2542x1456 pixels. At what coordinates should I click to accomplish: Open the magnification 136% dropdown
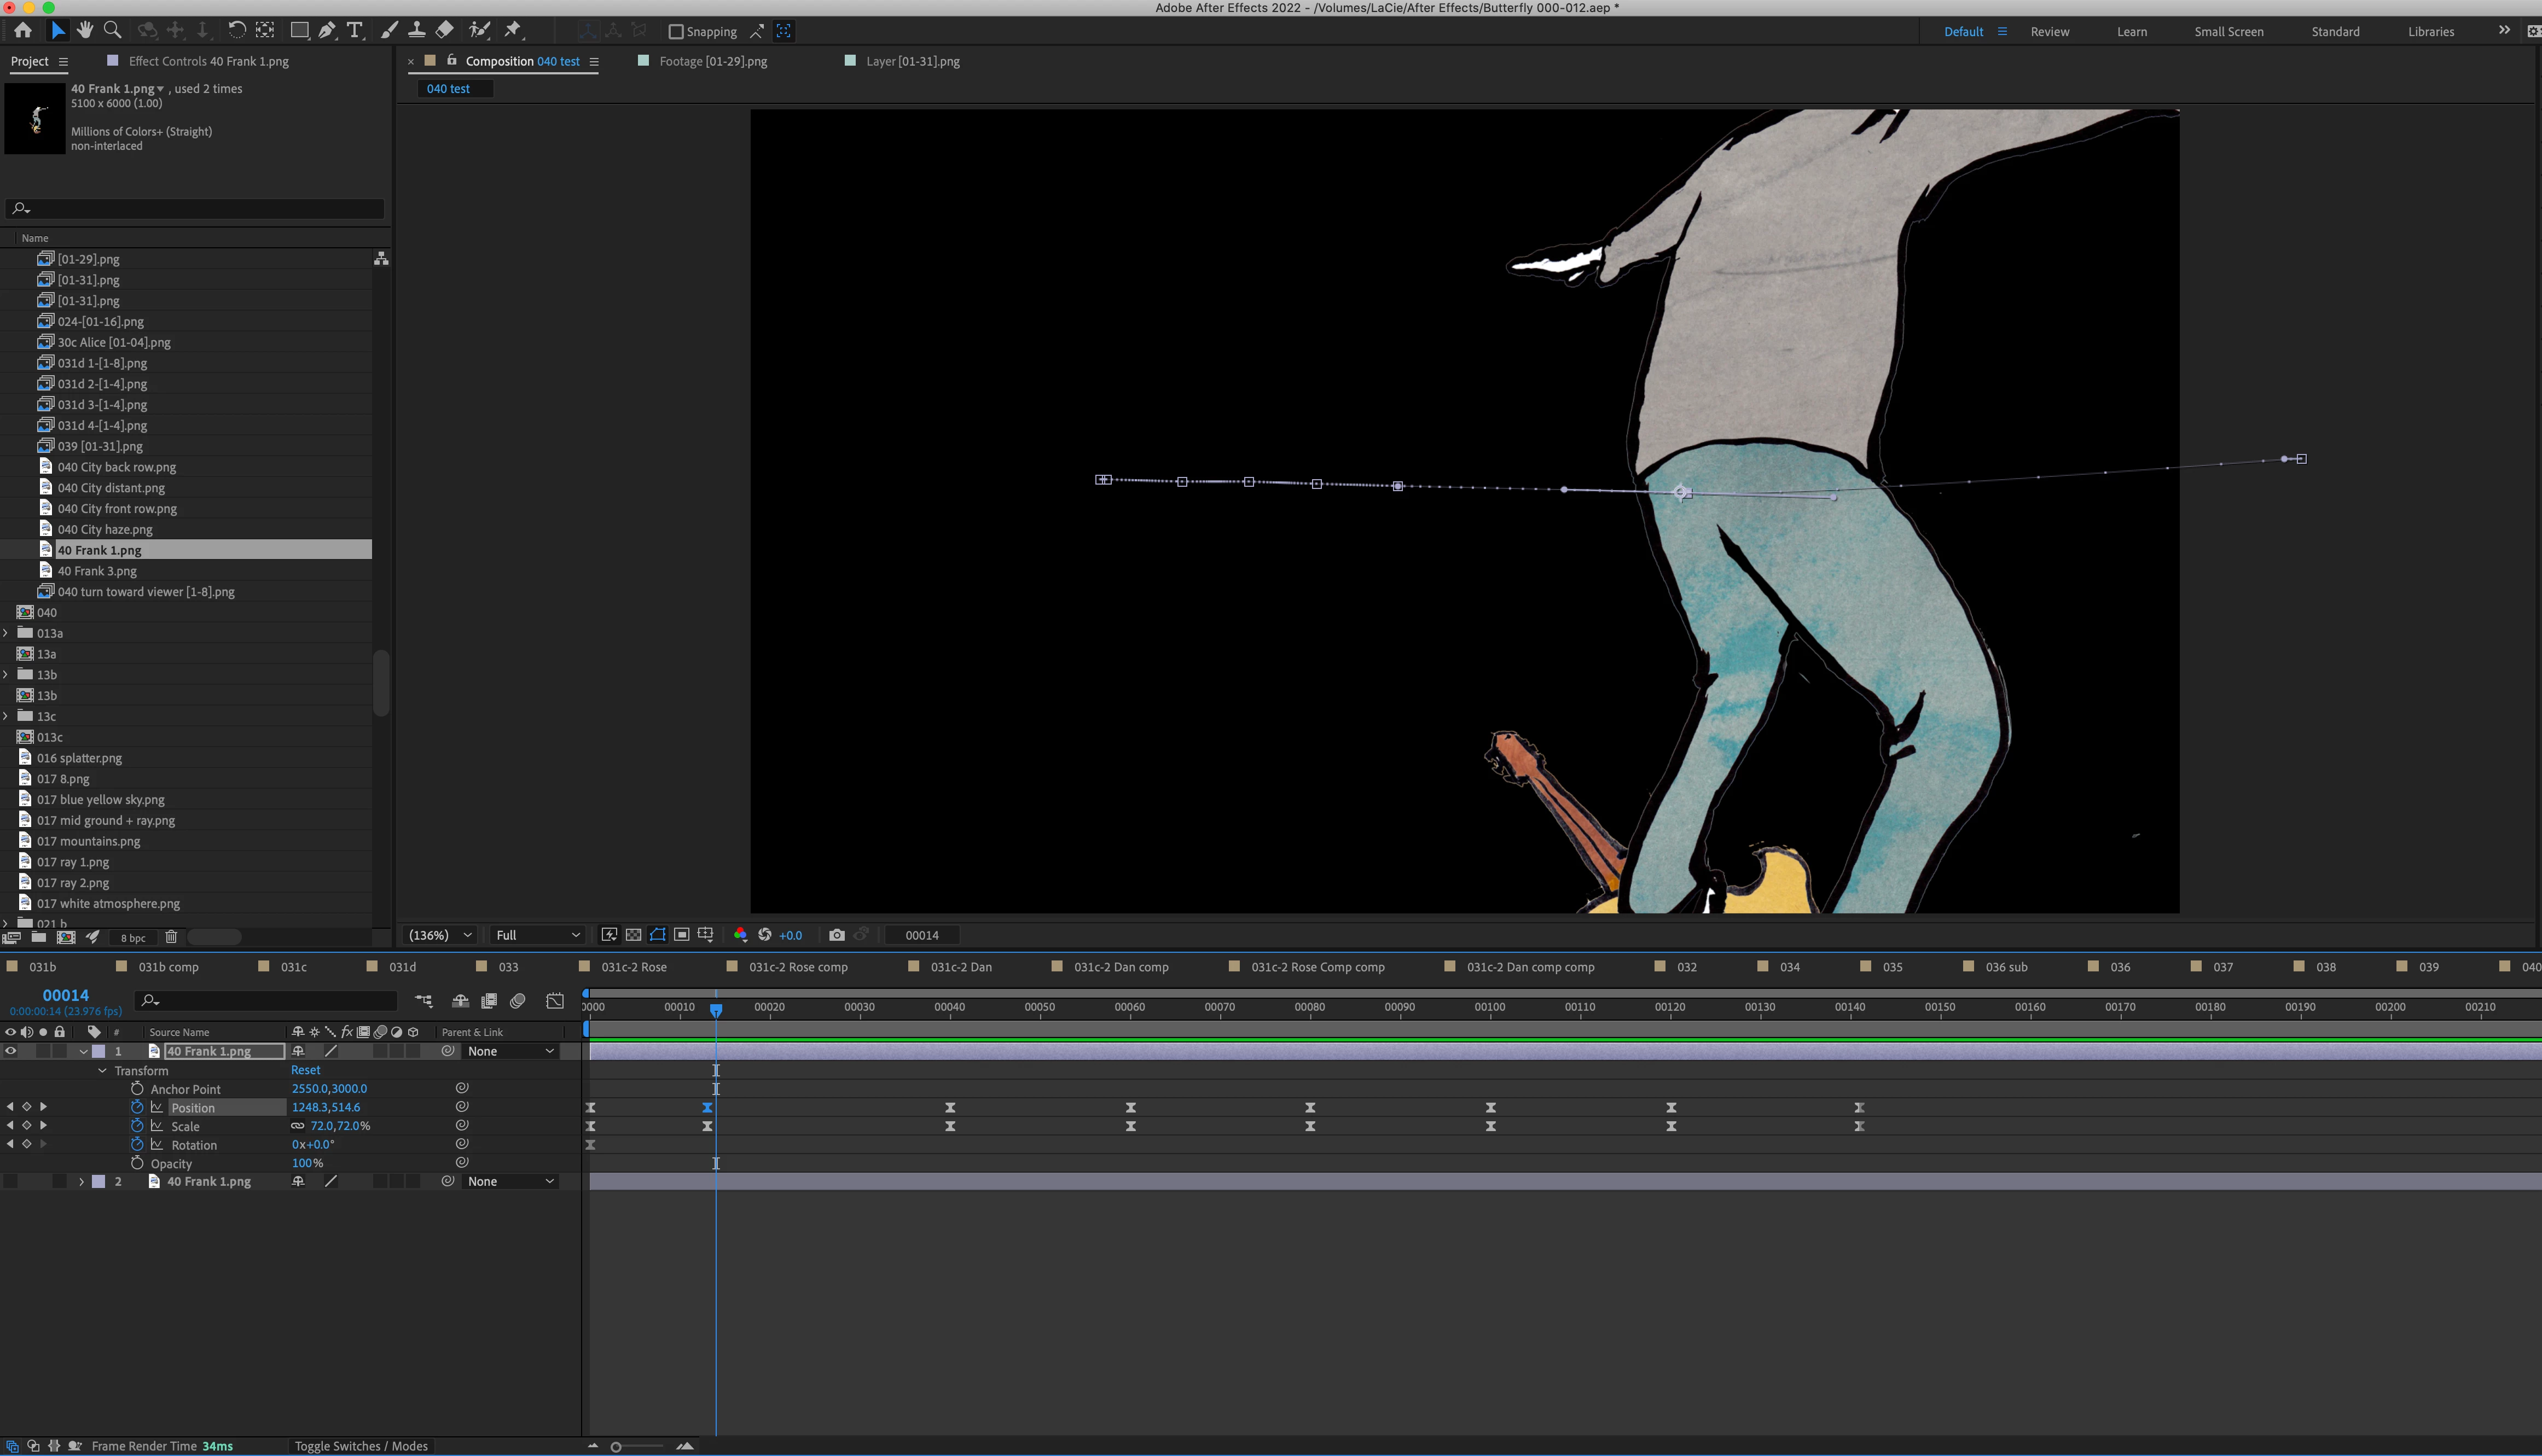pyautogui.click(x=439, y=935)
